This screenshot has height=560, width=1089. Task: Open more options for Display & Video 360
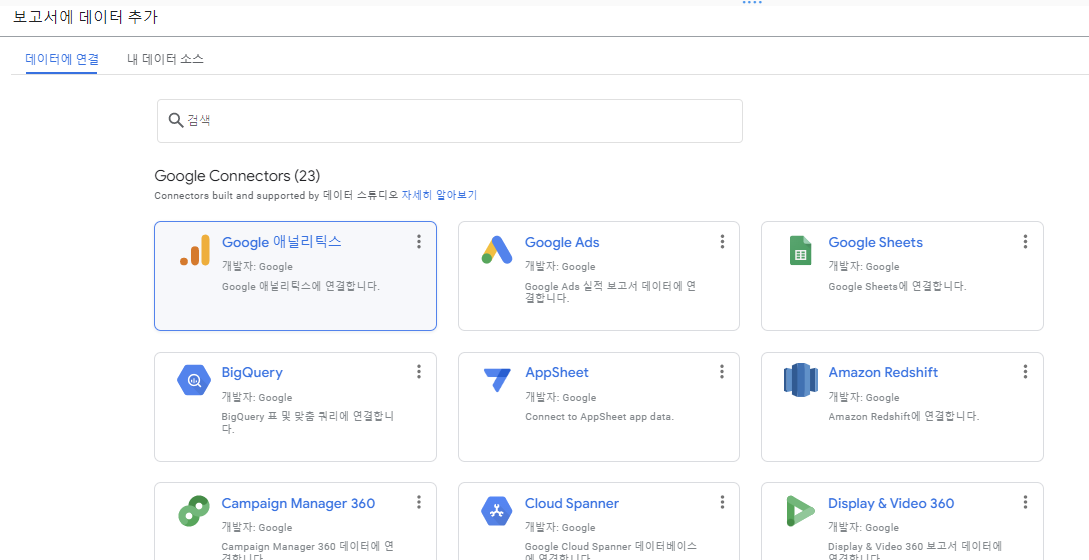[x=1025, y=502]
